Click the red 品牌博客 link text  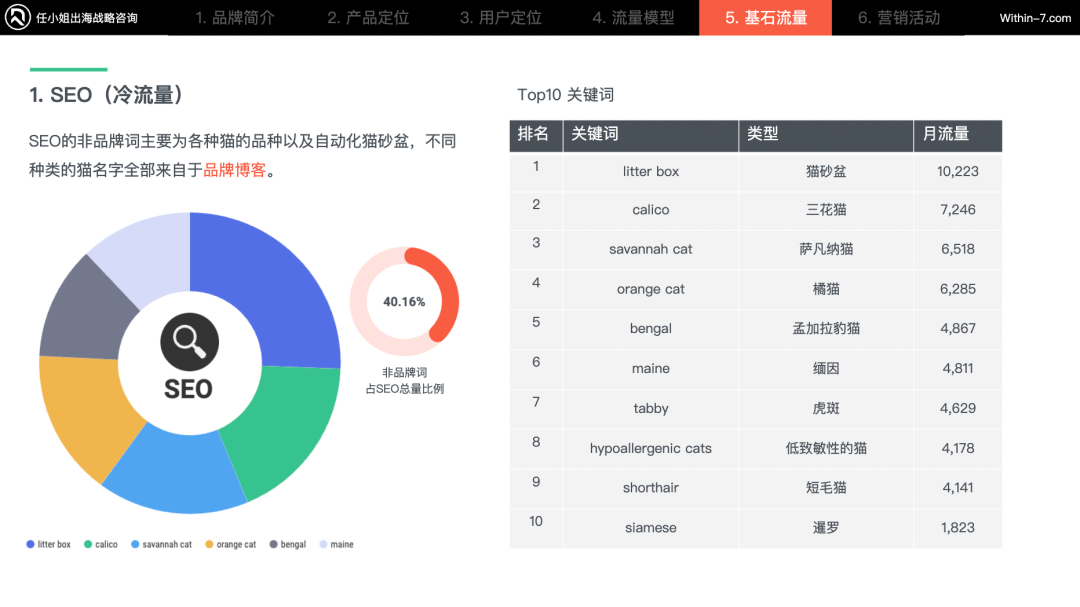(234, 170)
